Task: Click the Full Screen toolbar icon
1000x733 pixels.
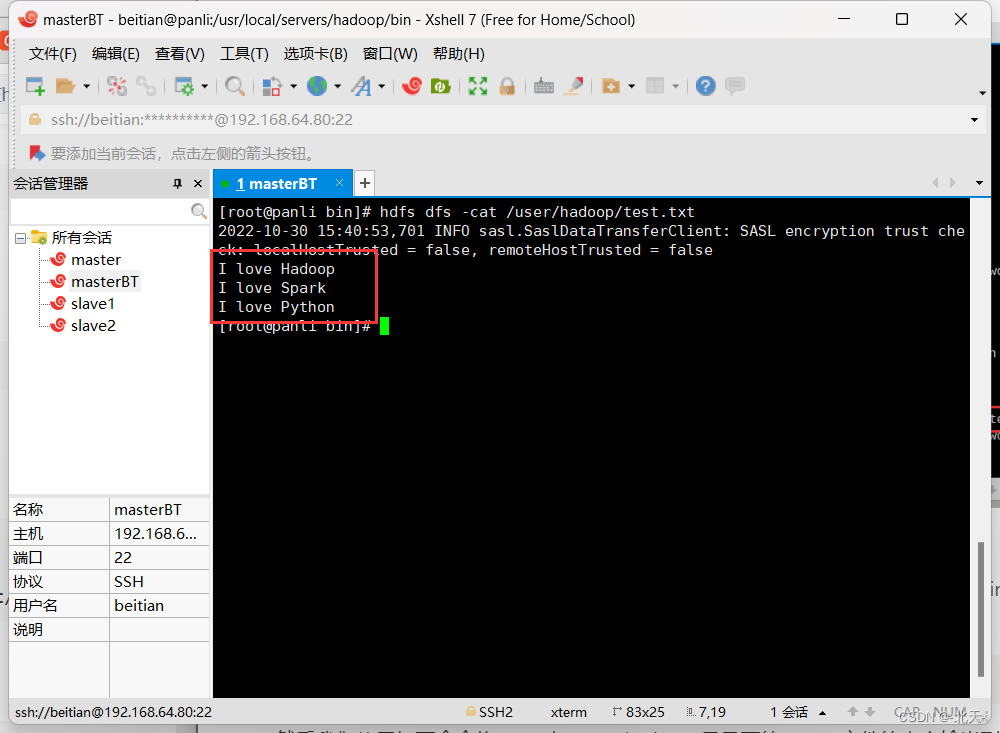Action: point(478,85)
